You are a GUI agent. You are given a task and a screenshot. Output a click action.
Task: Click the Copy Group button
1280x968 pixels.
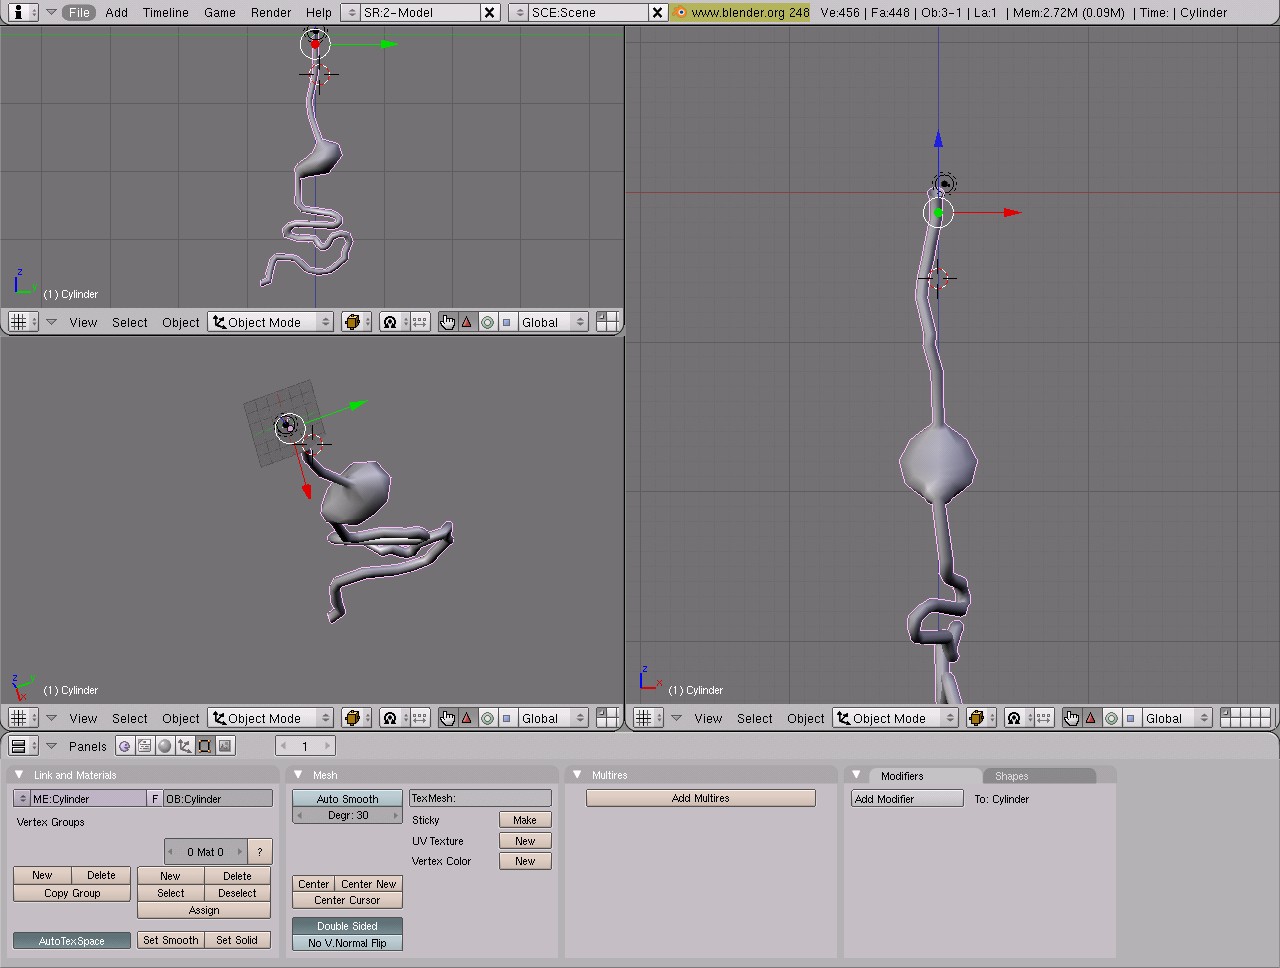tap(72, 893)
